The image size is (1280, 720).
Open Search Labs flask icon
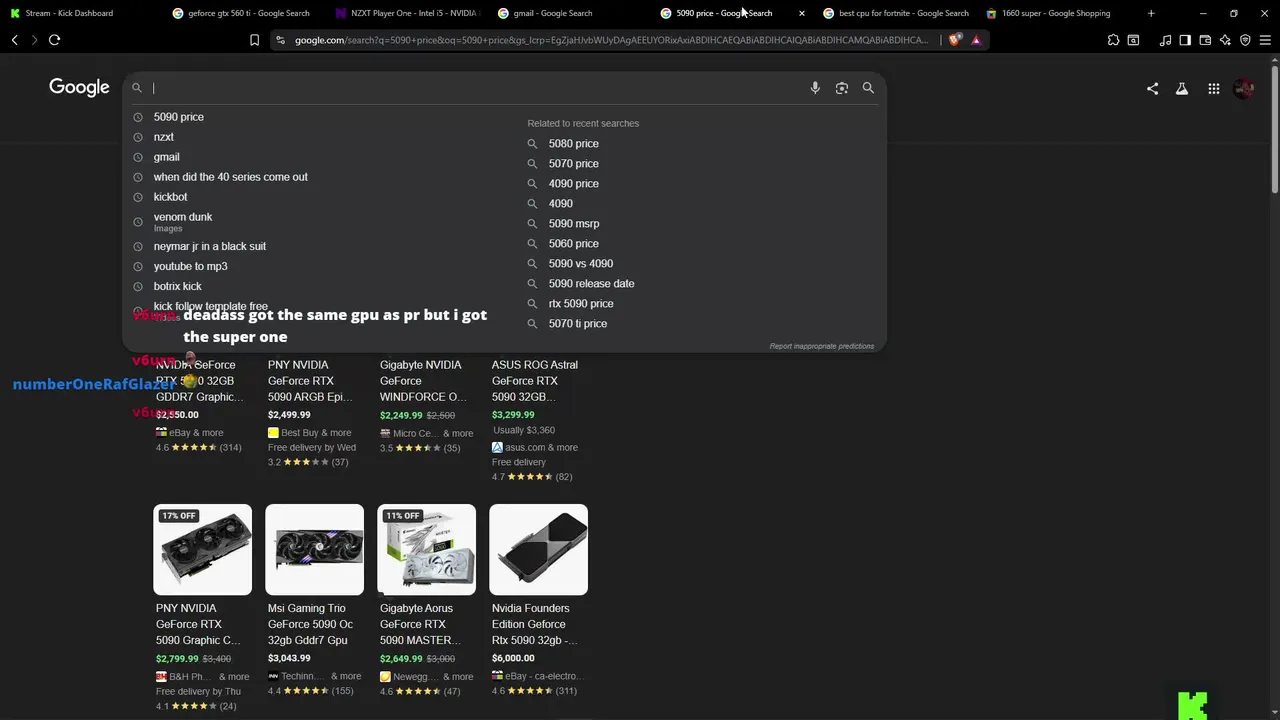(x=1181, y=88)
